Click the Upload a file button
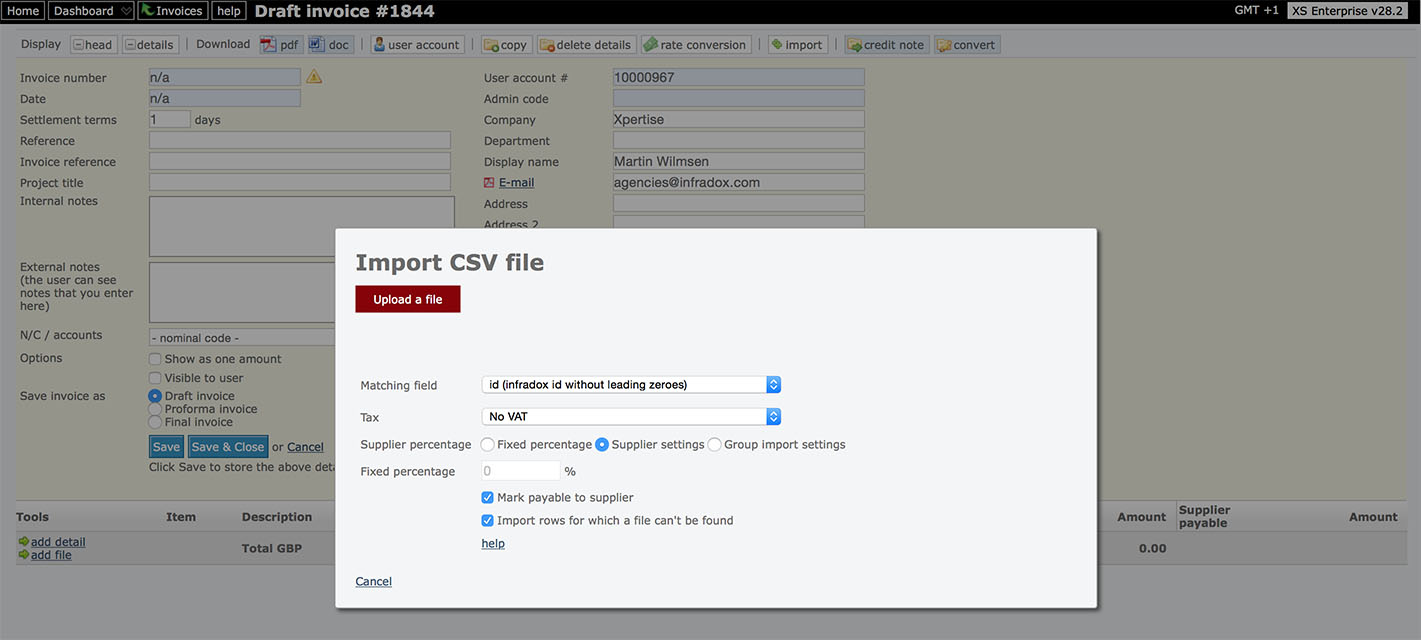1421x640 pixels. (408, 299)
